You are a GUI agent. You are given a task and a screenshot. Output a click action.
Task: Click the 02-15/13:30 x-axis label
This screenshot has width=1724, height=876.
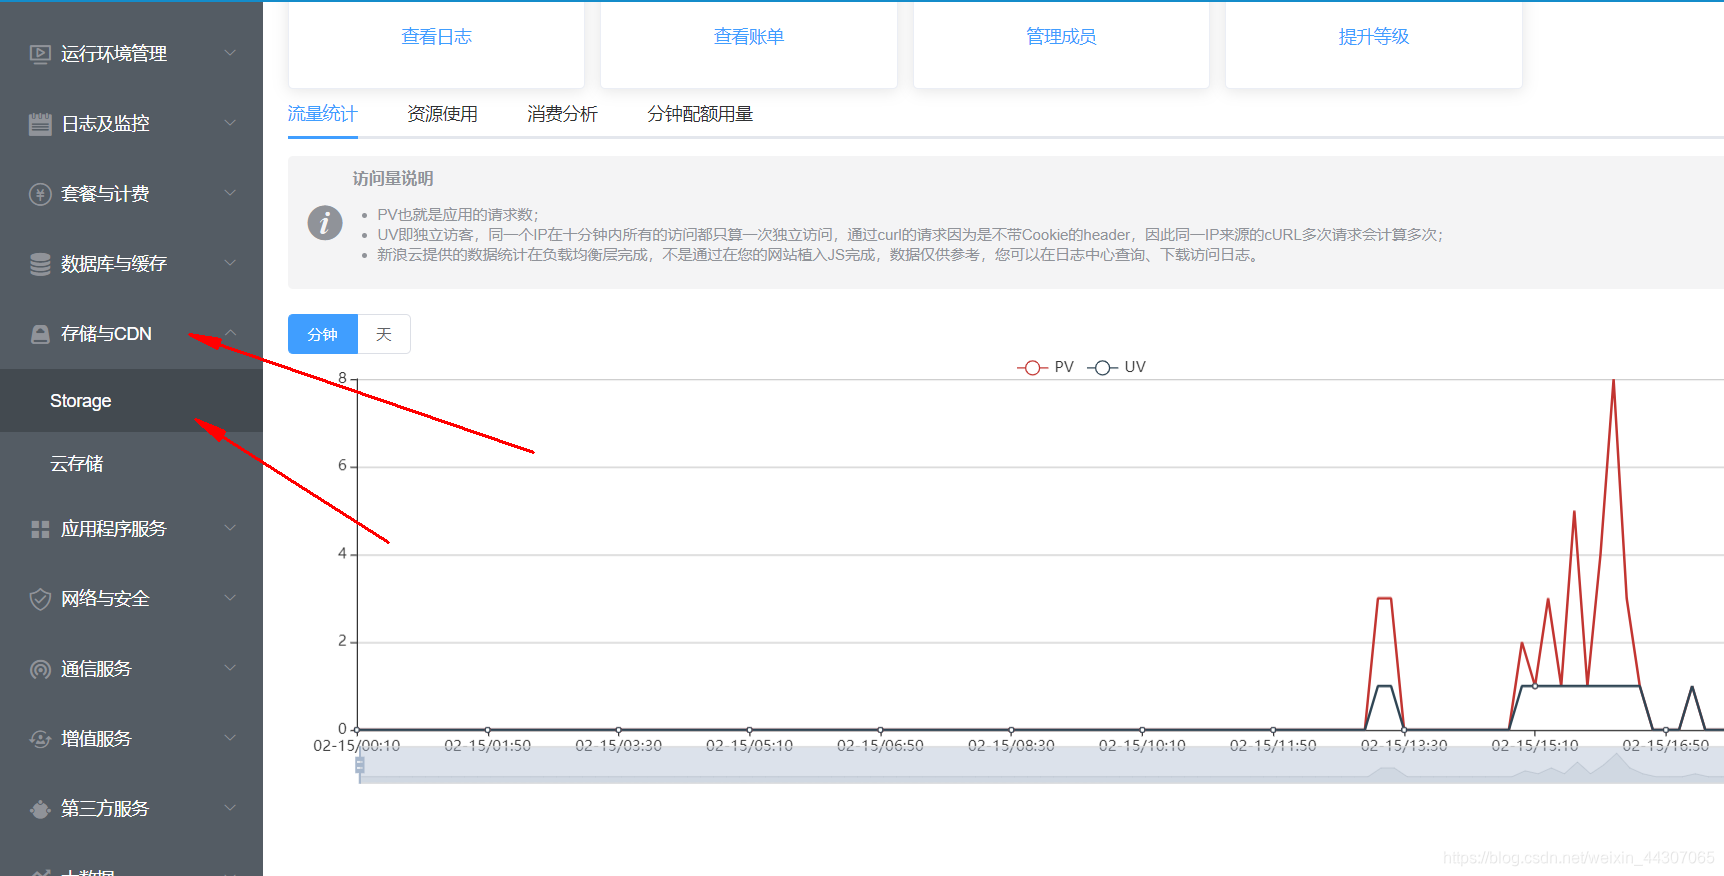[1404, 746]
